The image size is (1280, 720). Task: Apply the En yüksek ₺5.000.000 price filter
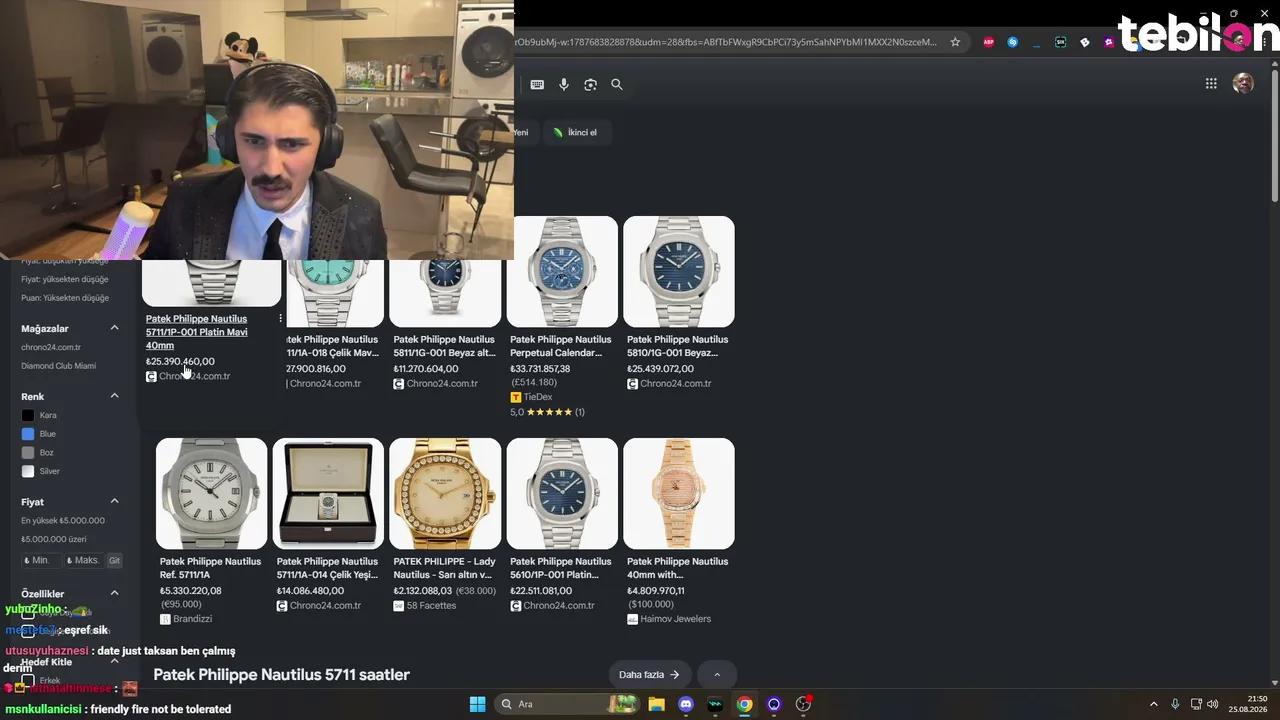[63, 521]
